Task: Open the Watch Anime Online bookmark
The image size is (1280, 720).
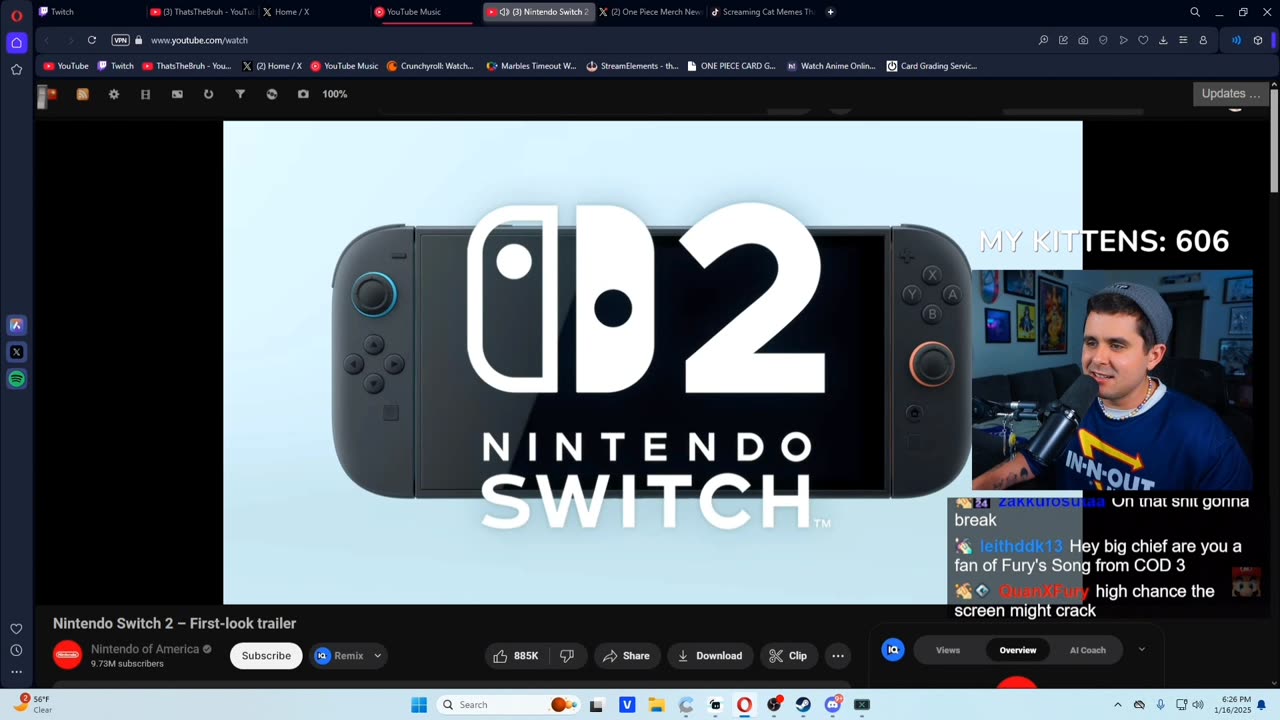Action: pos(831,66)
